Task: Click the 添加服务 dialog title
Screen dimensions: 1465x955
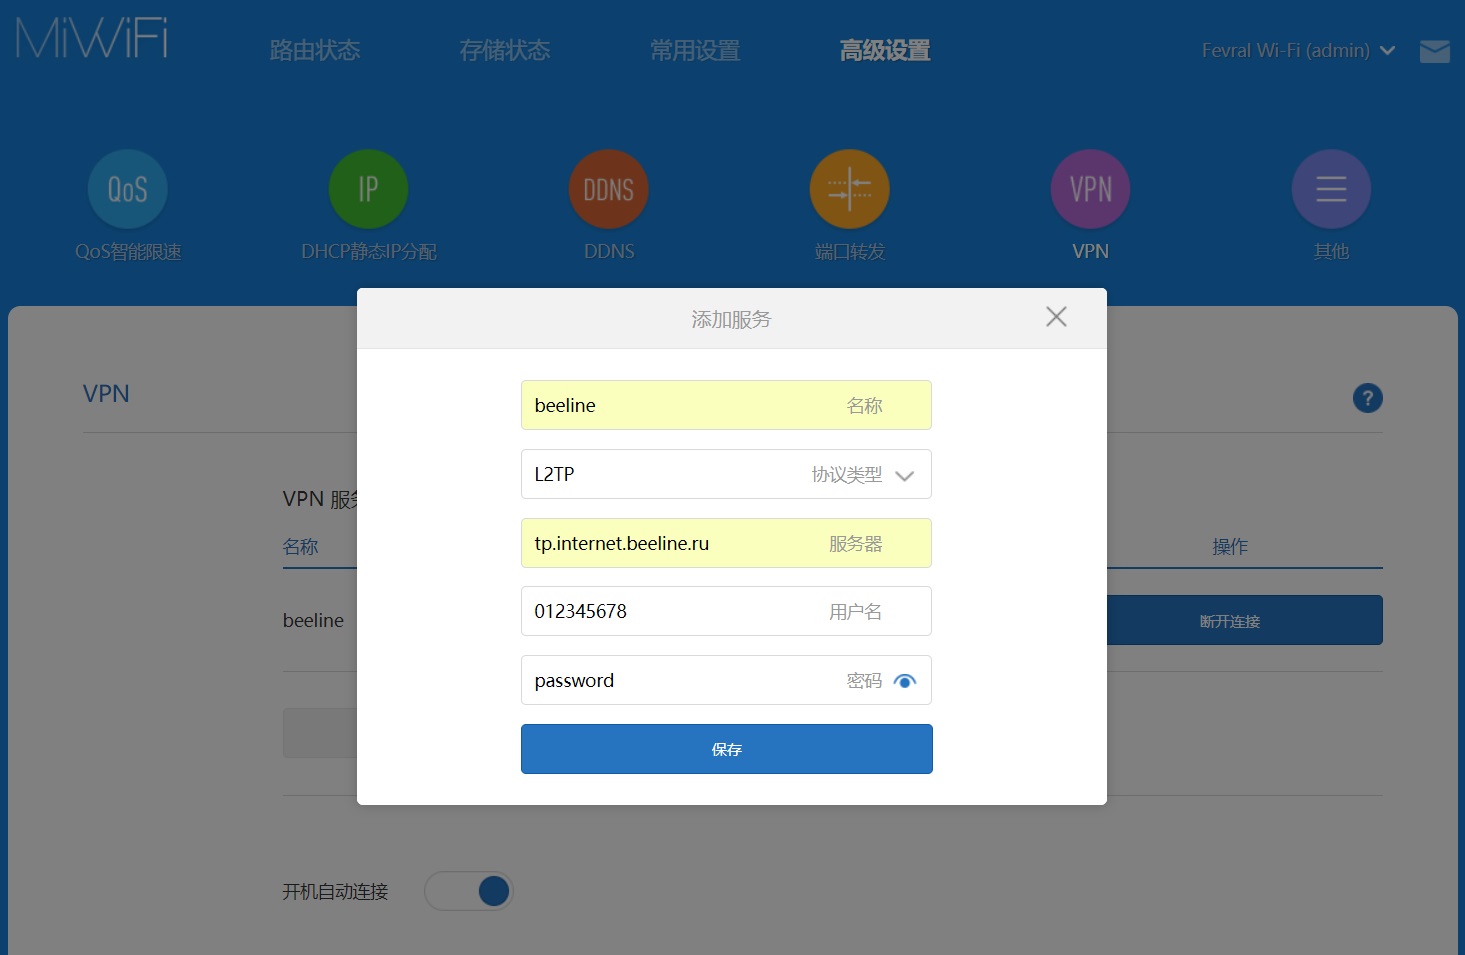Action: point(731,319)
